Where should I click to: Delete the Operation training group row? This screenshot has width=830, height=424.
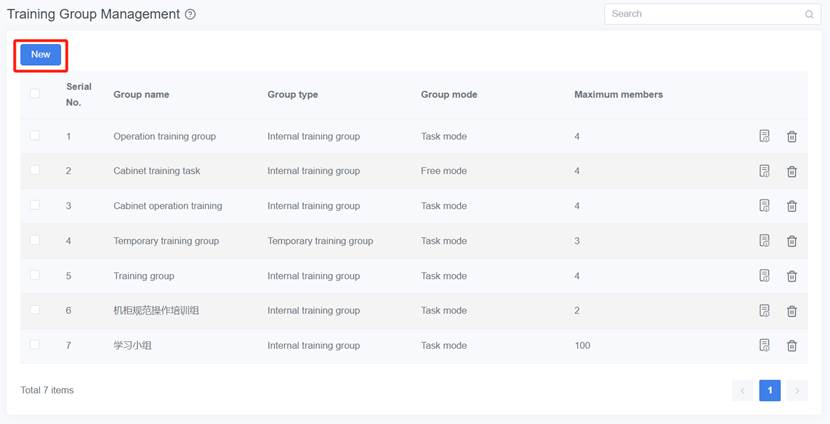(791, 136)
